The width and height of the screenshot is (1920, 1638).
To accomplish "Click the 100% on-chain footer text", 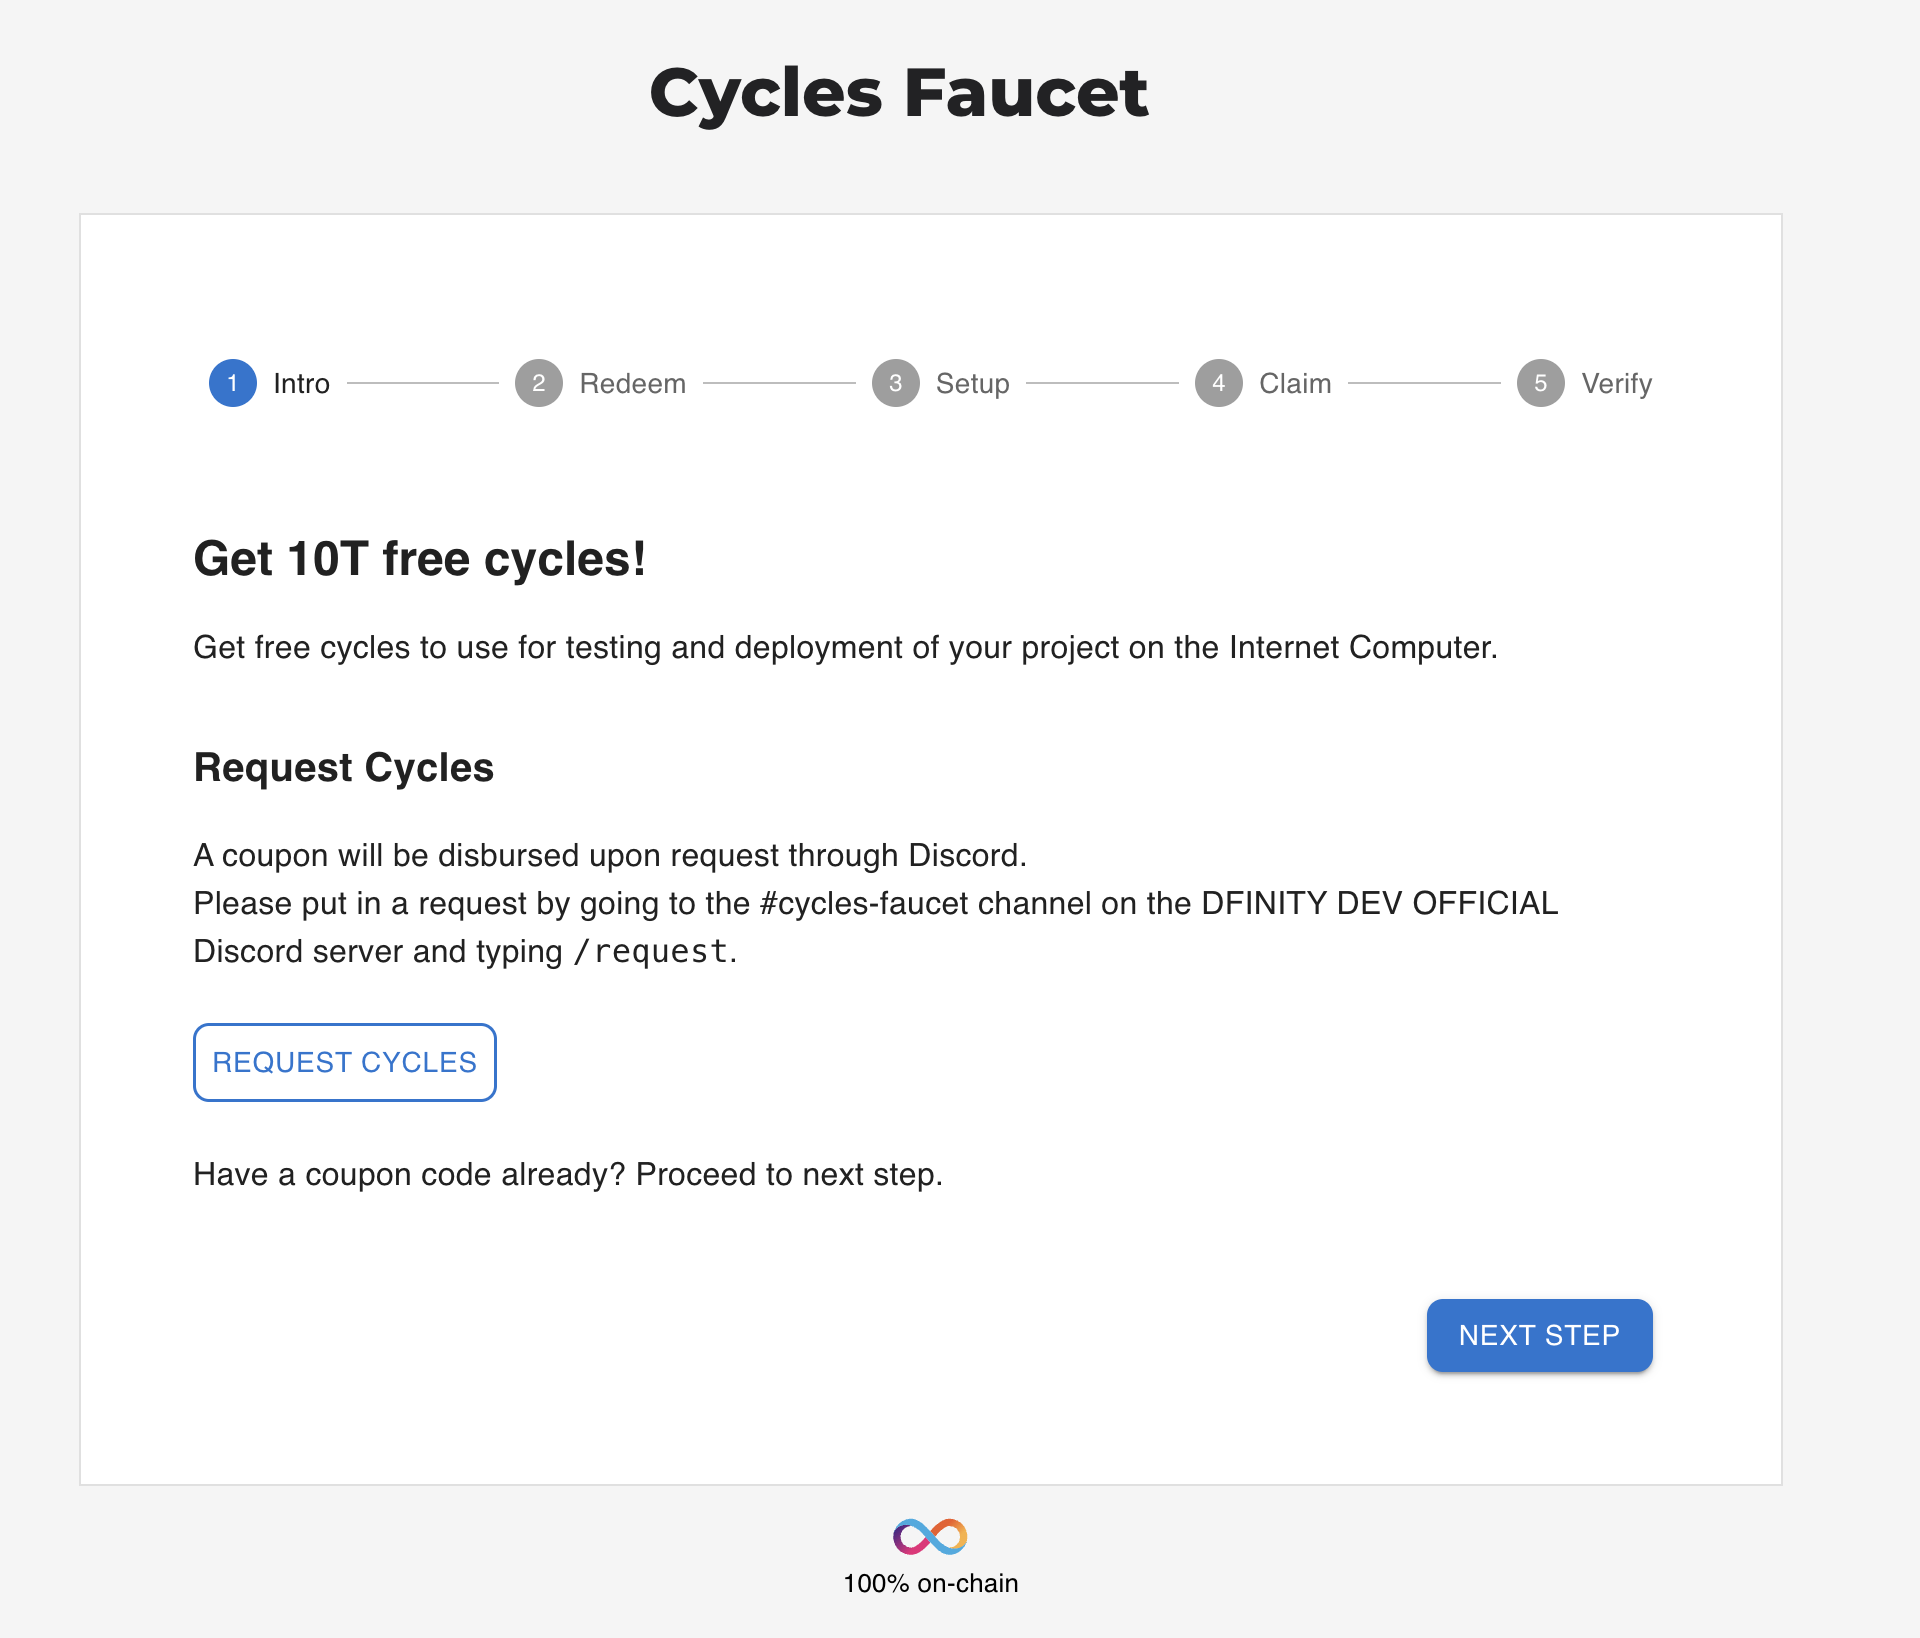I will 931,1583.
